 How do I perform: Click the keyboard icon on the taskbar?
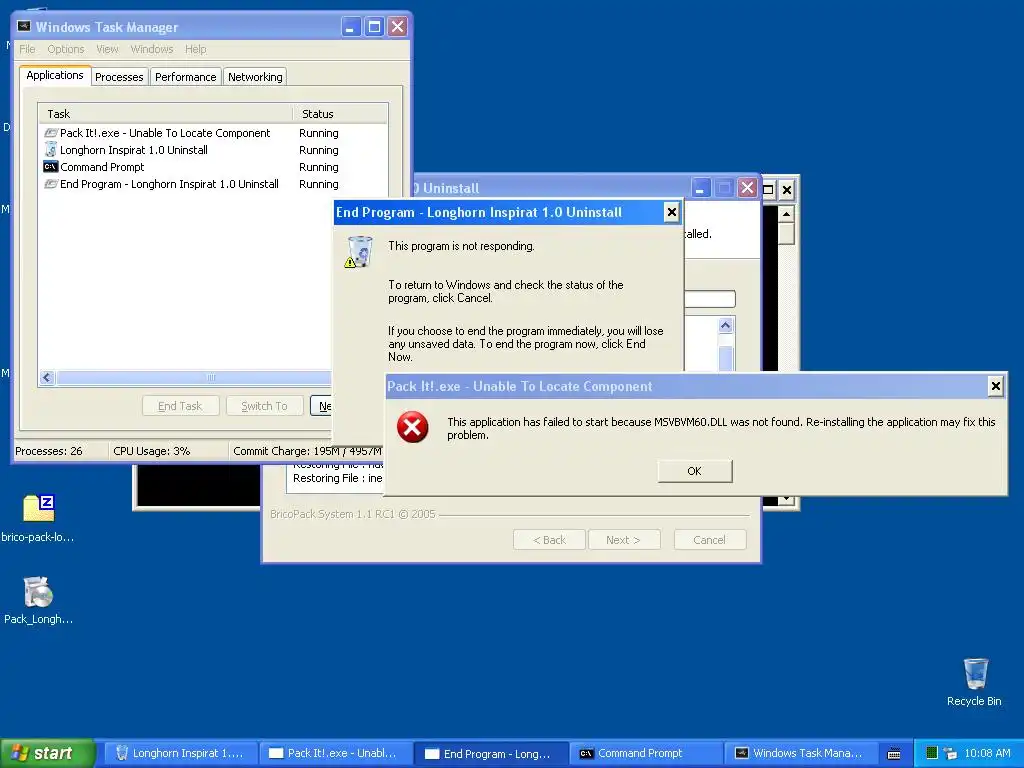click(x=894, y=754)
